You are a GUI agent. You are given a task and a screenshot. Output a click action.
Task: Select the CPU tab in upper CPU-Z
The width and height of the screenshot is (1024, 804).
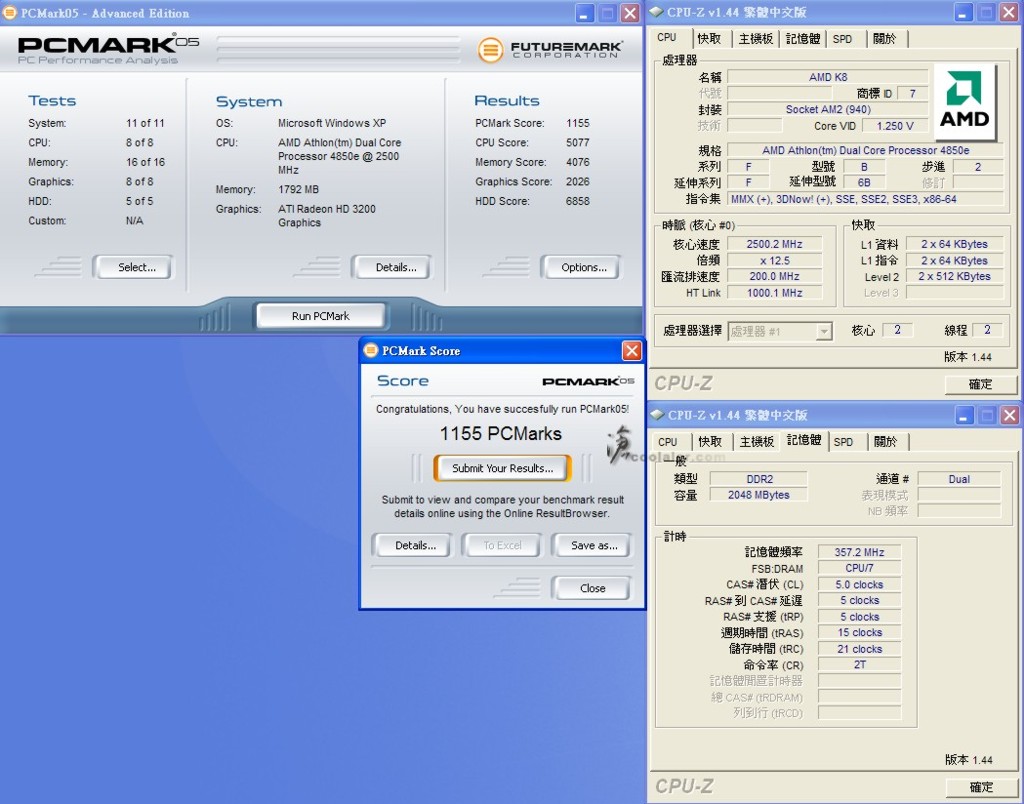click(x=667, y=37)
